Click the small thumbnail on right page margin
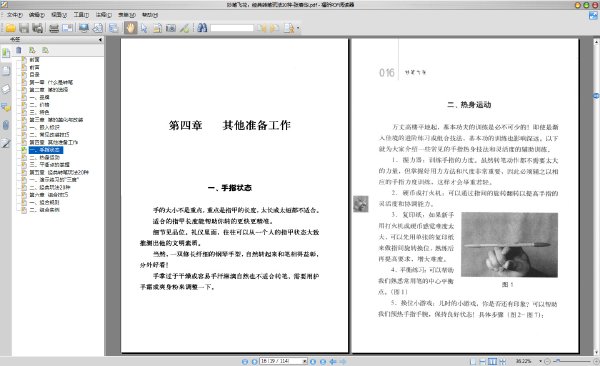The height and width of the screenshot is (366, 600). pyautogui.click(x=360, y=204)
